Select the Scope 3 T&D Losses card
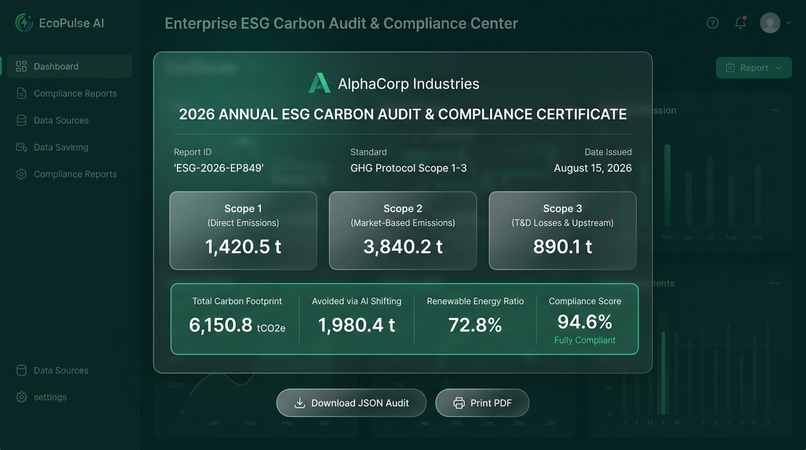This screenshot has width=806, height=450. point(563,230)
